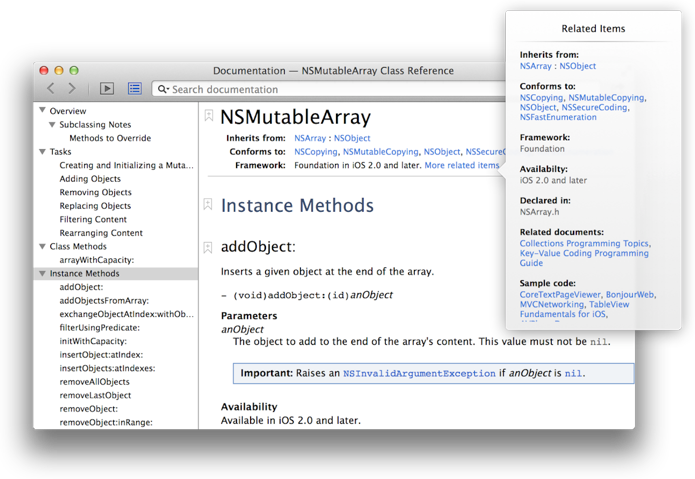
Task: Open NSCopying link in Related Items popover
Action: tap(541, 97)
